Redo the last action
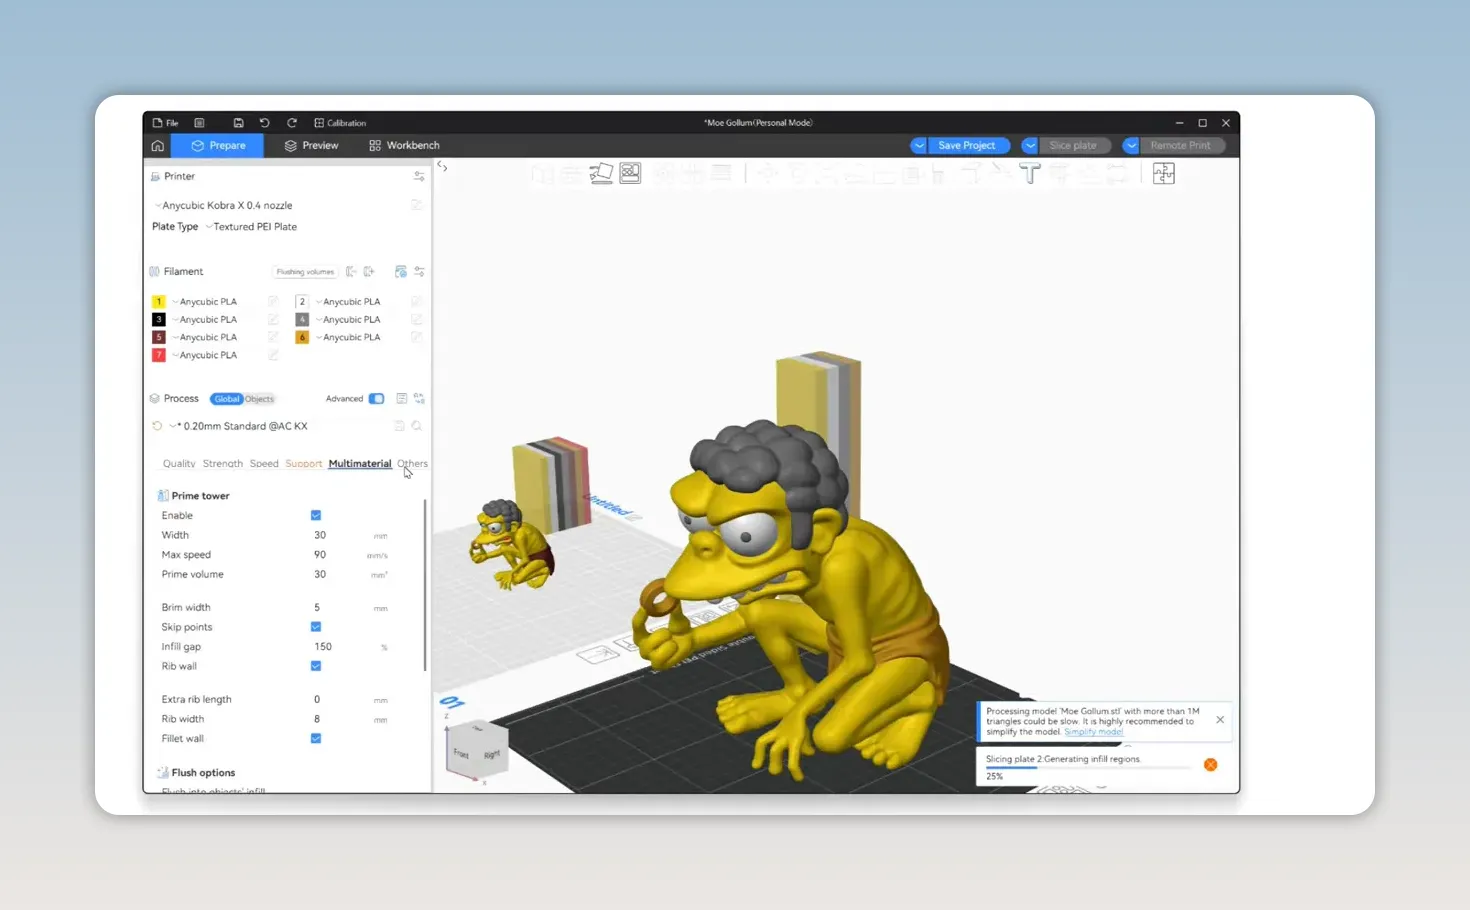Viewport: 1470px width, 910px height. (292, 123)
